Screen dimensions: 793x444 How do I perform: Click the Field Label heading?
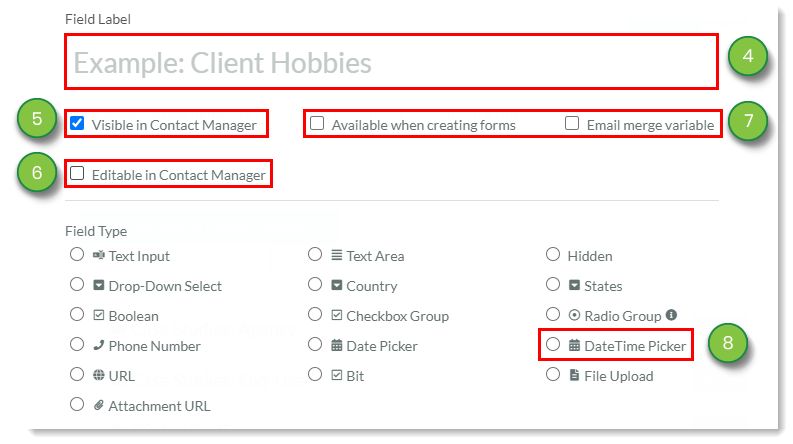(x=98, y=19)
